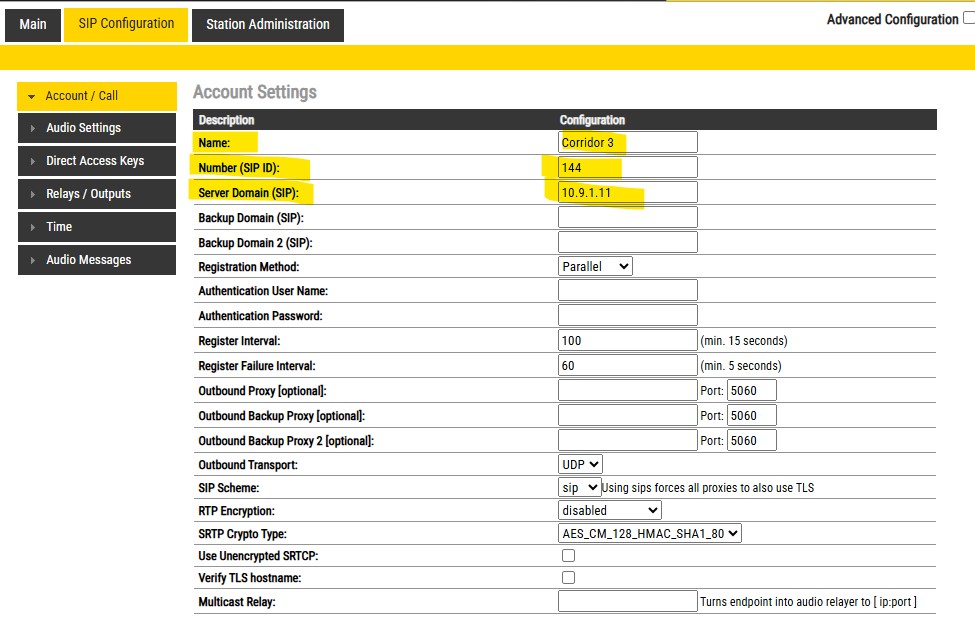Viewport: 975px width, 622px height.
Task: Enable the Advanced Configuration checkbox
Action: click(968, 19)
